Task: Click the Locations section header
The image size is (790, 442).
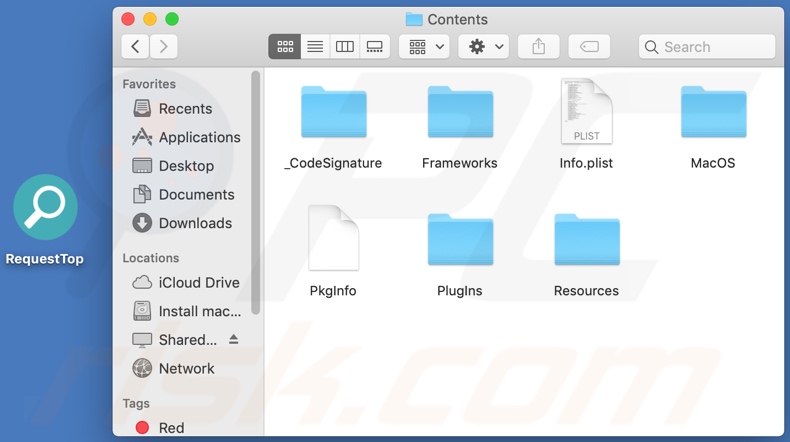Action: pyautogui.click(x=151, y=258)
